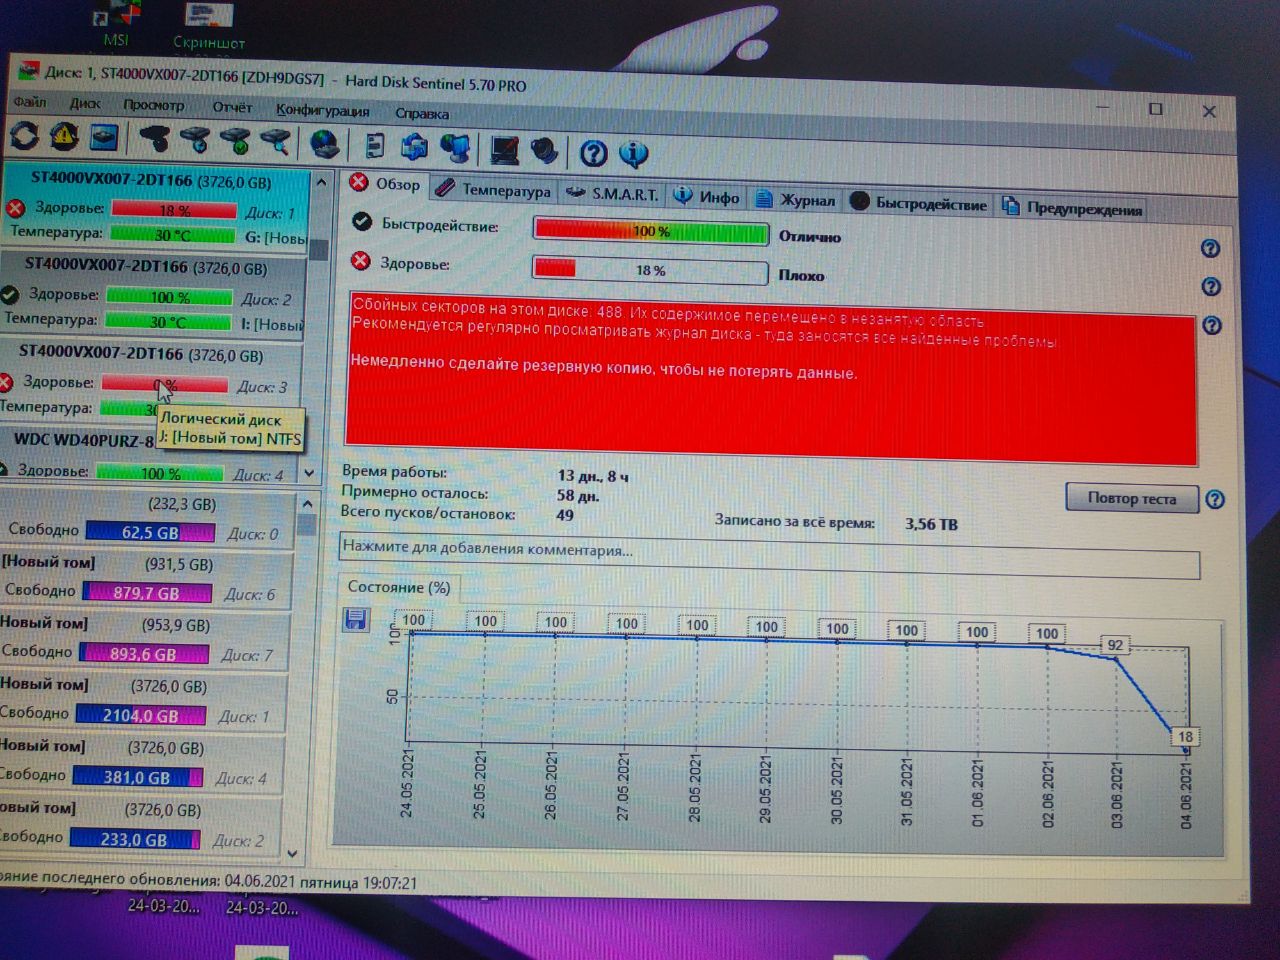Click the blue sync arrows toolbar icon
Viewport: 1280px width, 960px height.
(414, 147)
